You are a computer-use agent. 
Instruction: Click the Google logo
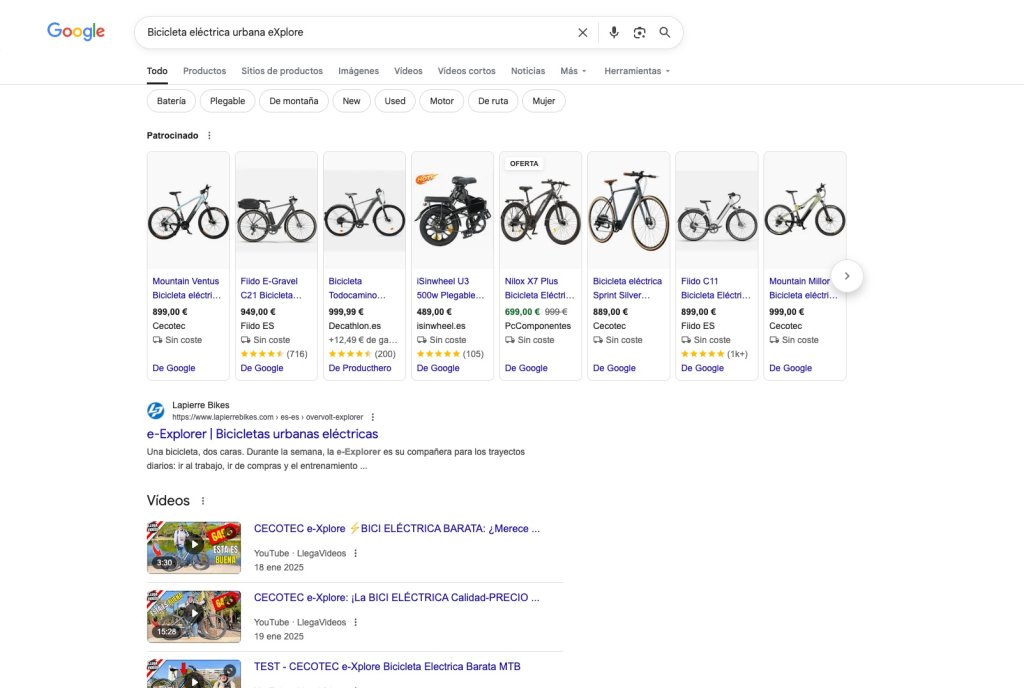[76, 31]
